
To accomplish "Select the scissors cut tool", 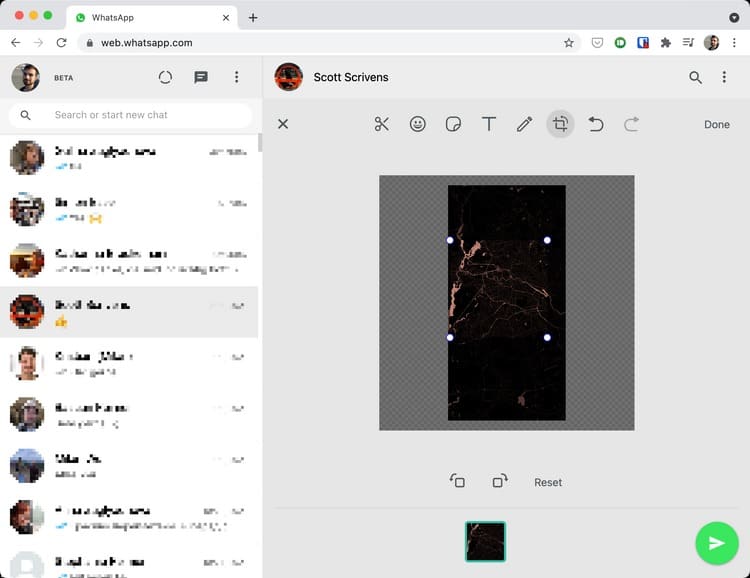I will 381,124.
